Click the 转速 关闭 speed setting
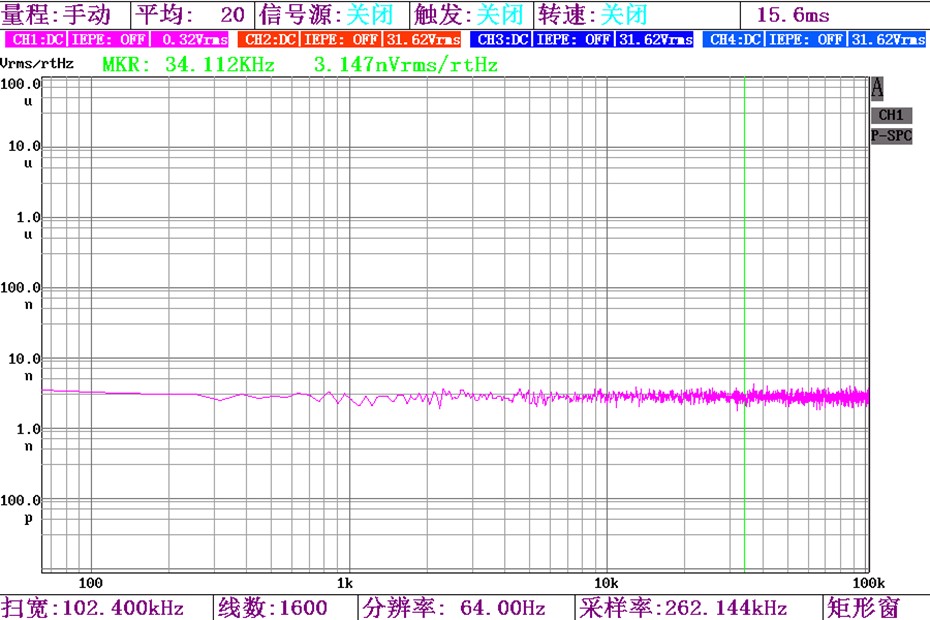930x620 pixels. click(592, 14)
